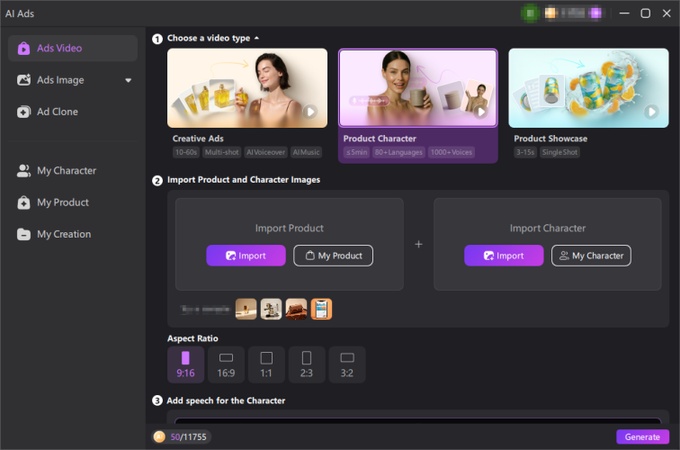The width and height of the screenshot is (680, 450).
Task: Click the speech text input field
Action: point(418,420)
